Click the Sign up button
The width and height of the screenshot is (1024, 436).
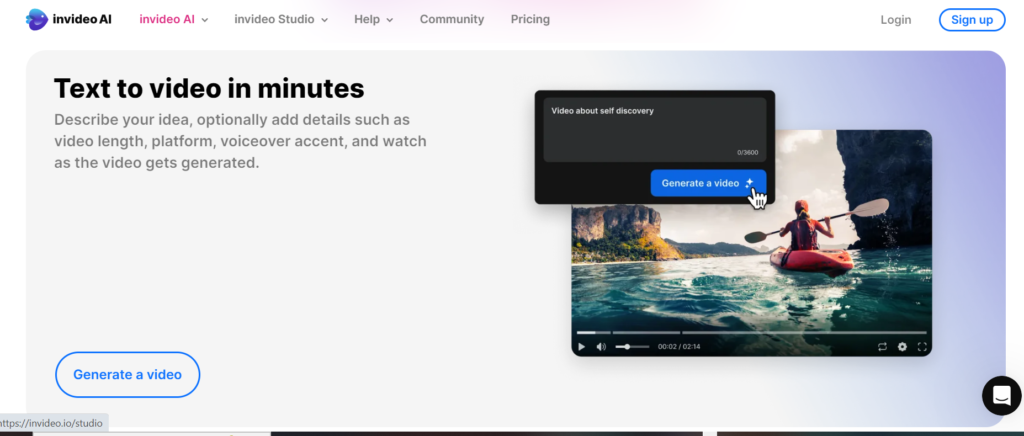click(972, 20)
